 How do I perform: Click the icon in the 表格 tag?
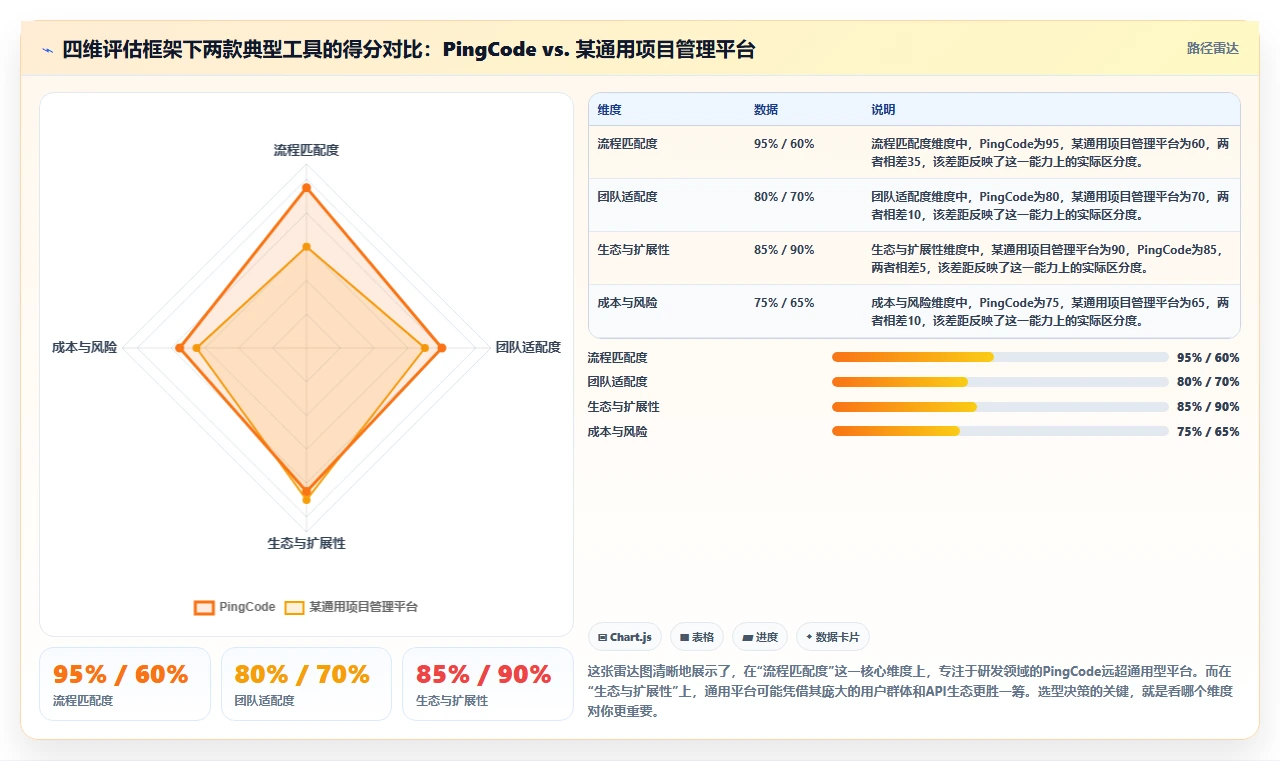click(684, 637)
